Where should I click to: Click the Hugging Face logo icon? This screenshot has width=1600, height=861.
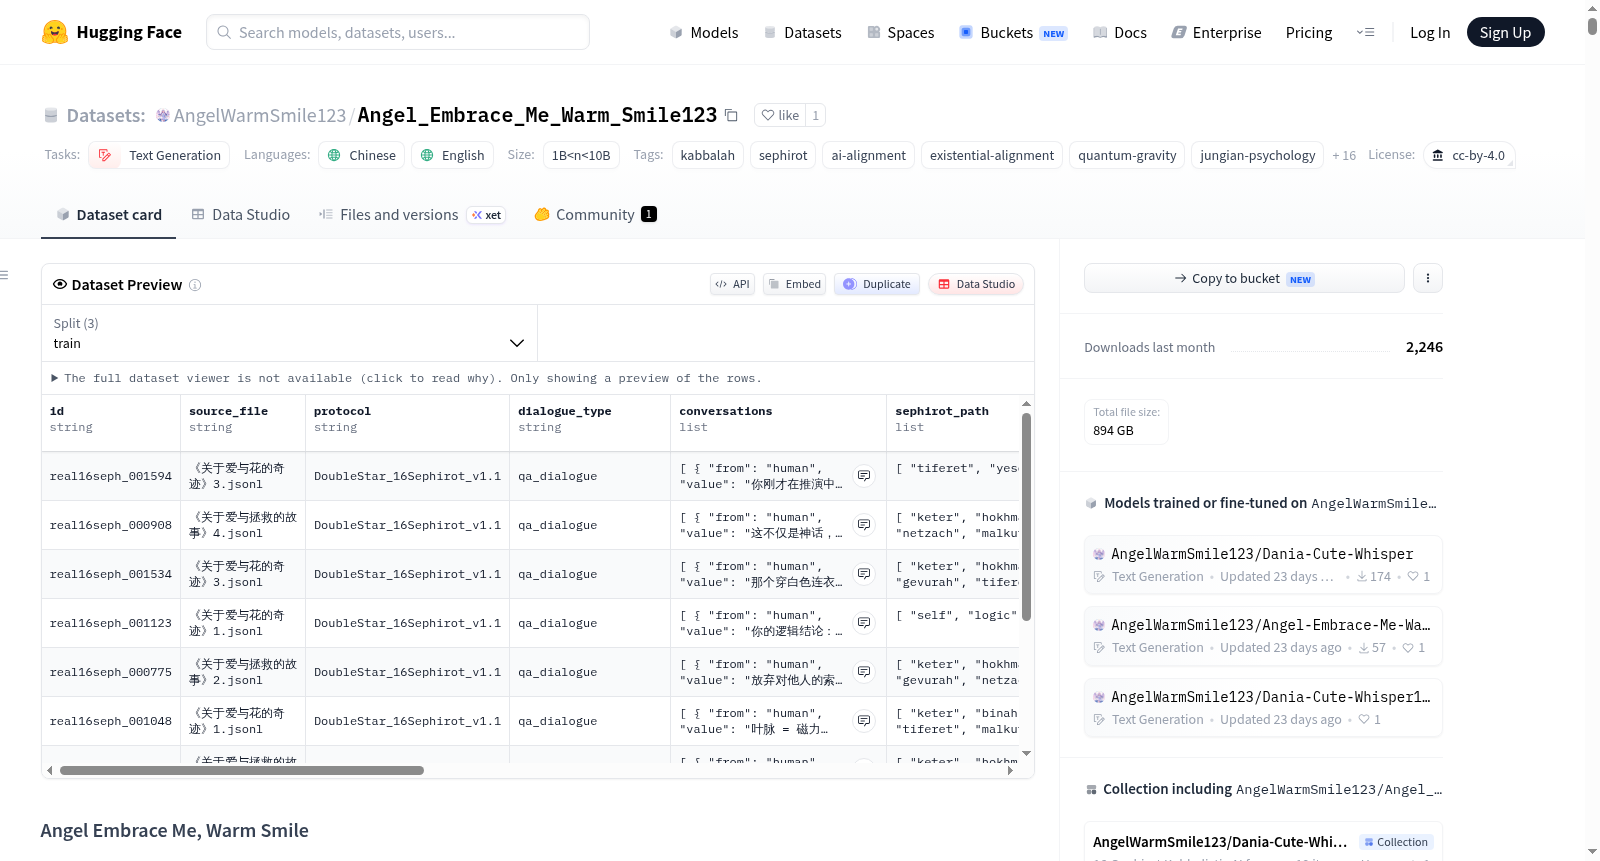tap(55, 32)
